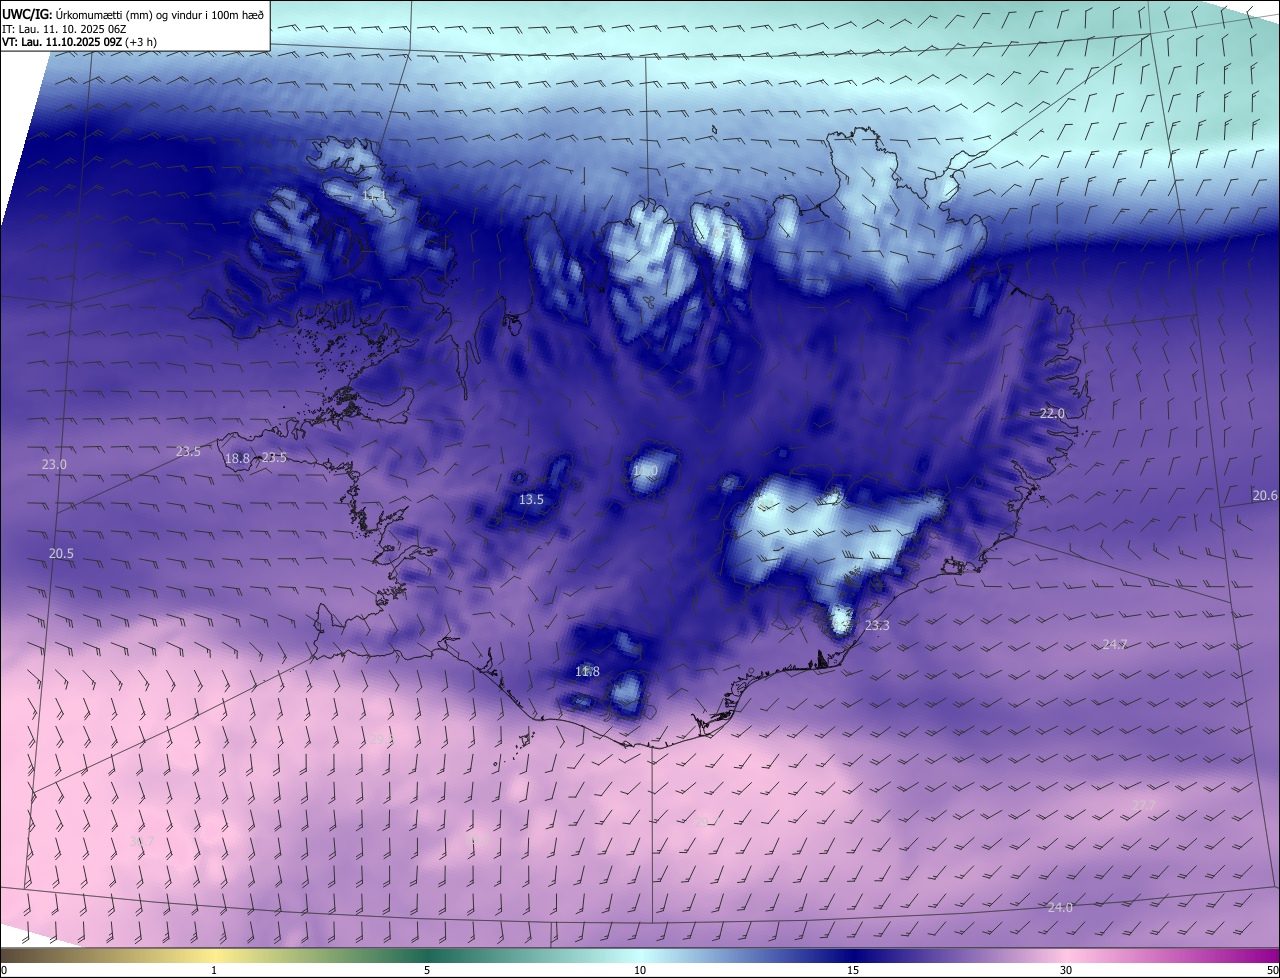
Task: Click the color scale tick labeled 15
Action: 853,970
